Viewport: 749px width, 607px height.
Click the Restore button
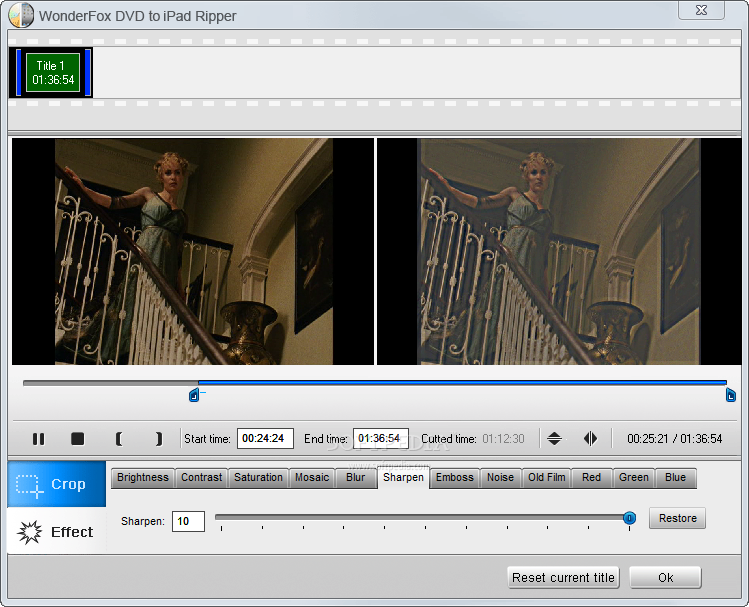(x=677, y=518)
